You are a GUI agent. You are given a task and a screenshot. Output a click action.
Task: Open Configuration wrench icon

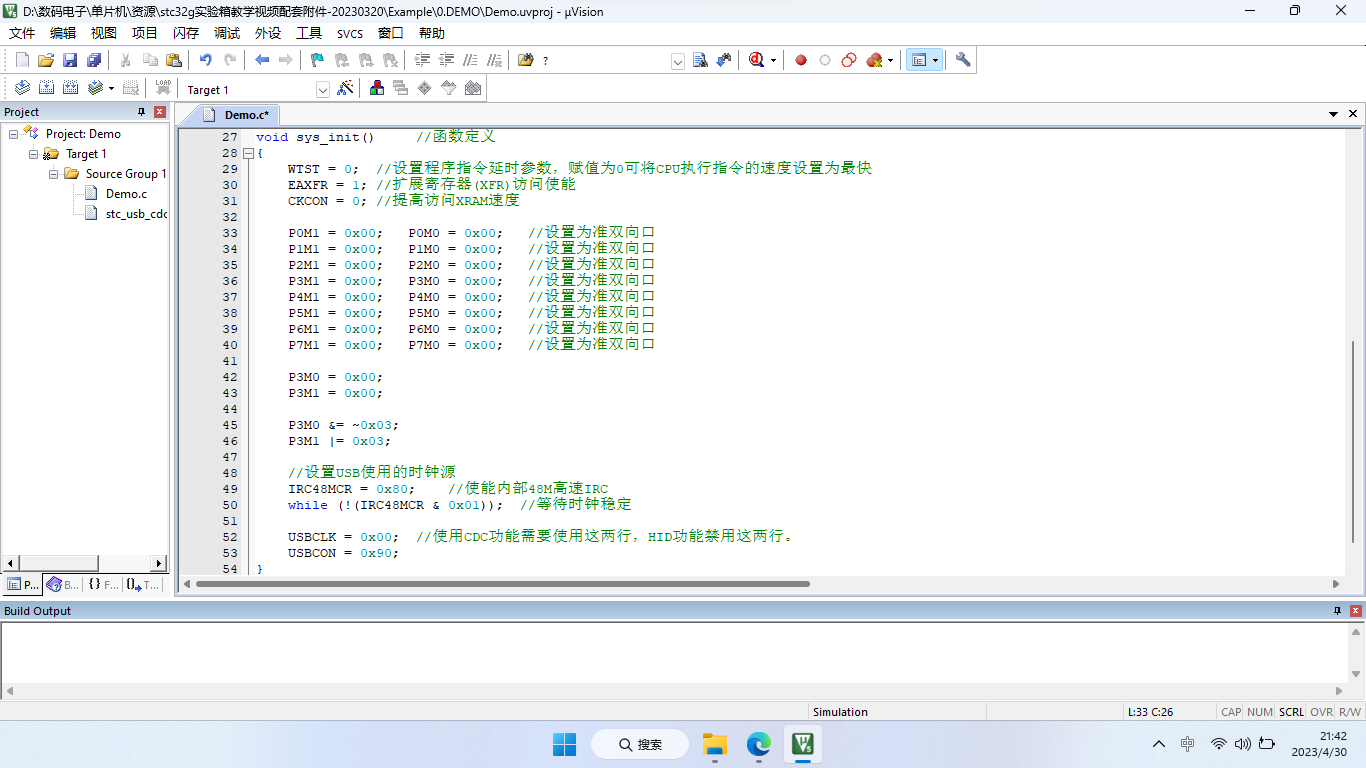pyautogui.click(x=963, y=60)
